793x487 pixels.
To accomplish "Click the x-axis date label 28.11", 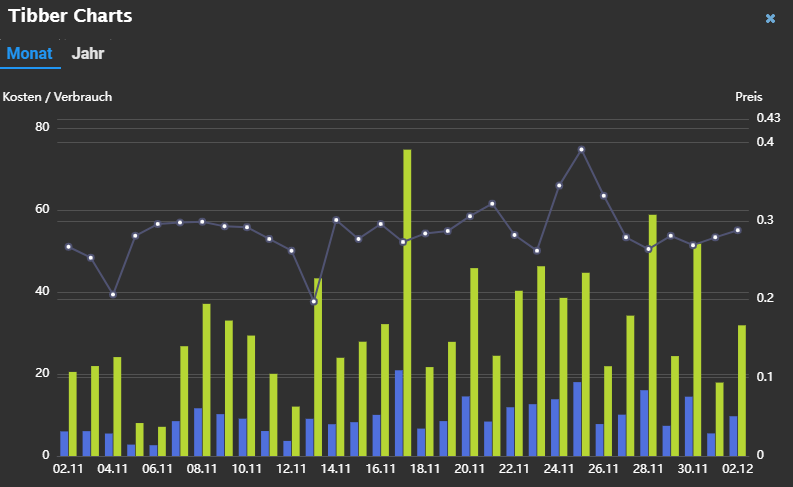I will (x=648, y=469).
